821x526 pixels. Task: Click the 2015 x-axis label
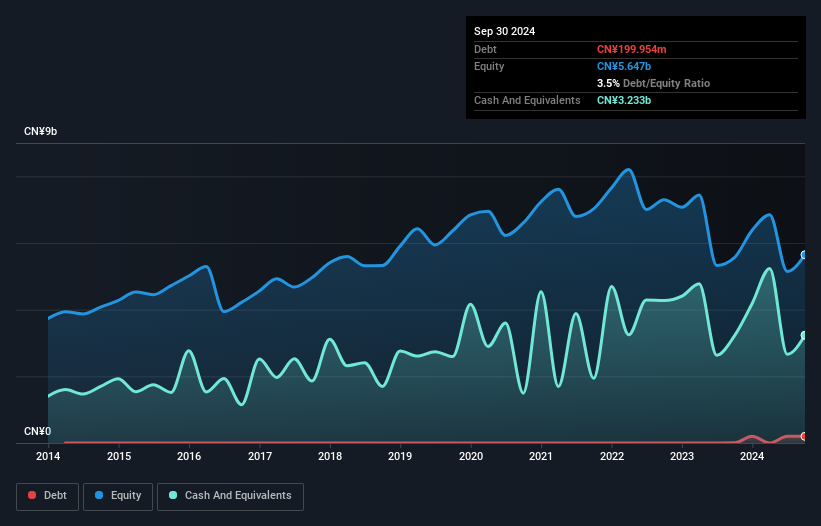pyautogui.click(x=119, y=456)
